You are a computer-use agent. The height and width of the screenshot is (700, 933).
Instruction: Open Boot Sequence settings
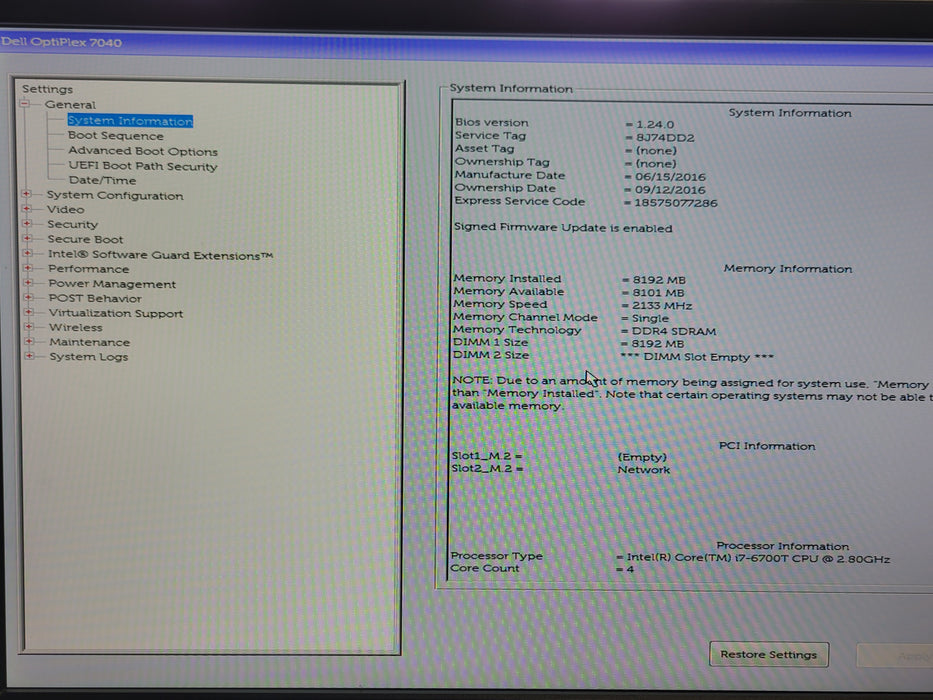click(x=115, y=136)
